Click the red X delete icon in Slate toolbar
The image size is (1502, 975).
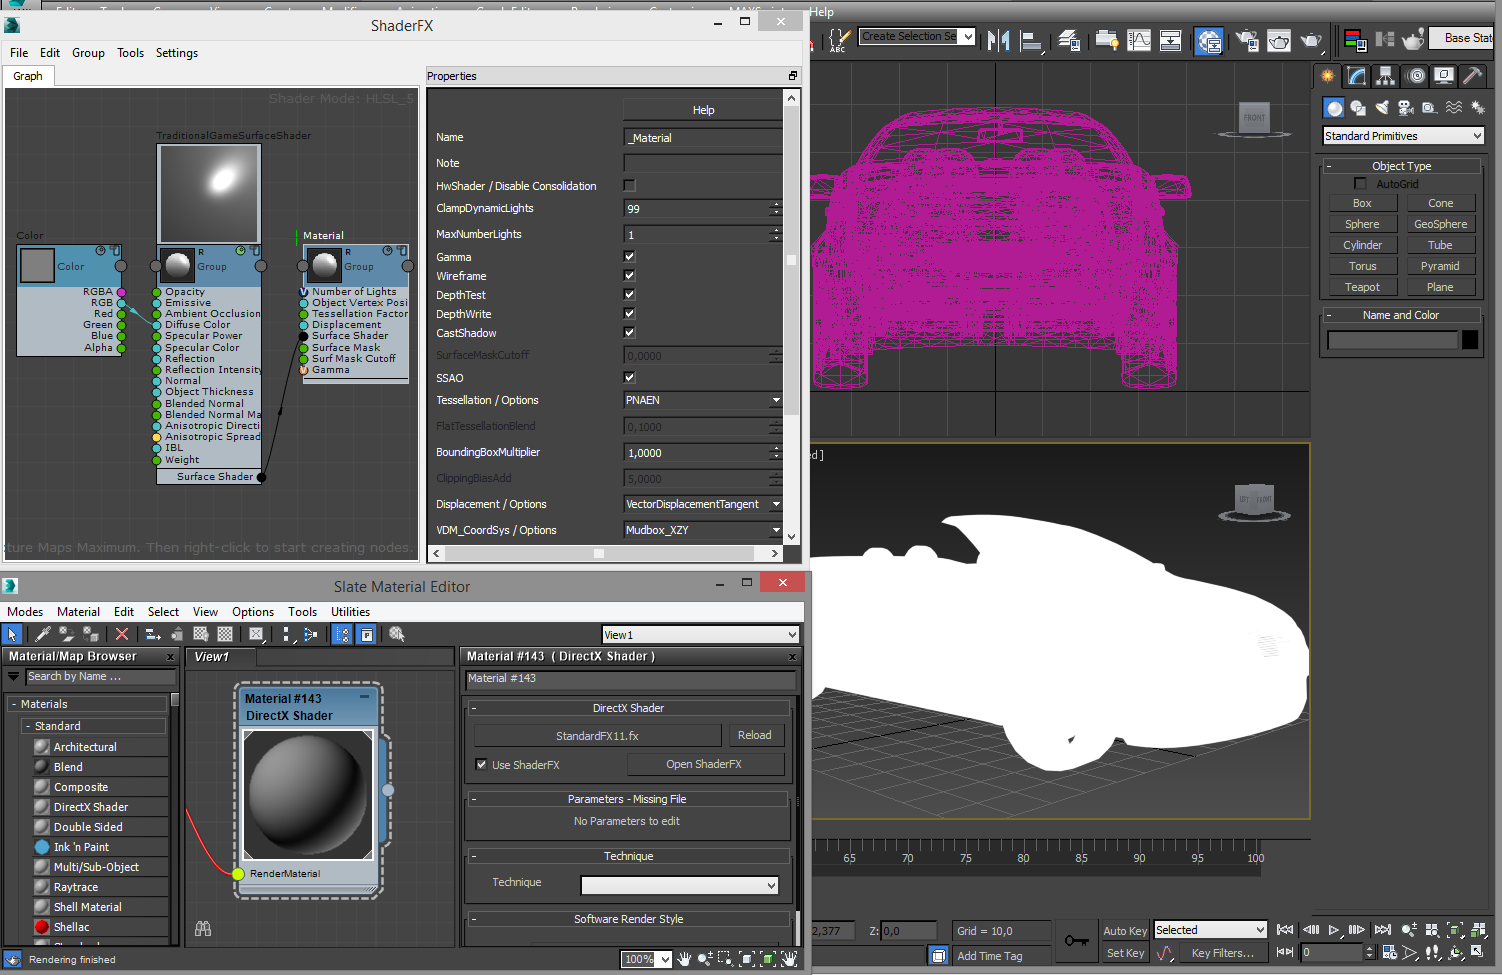click(x=122, y=634)
